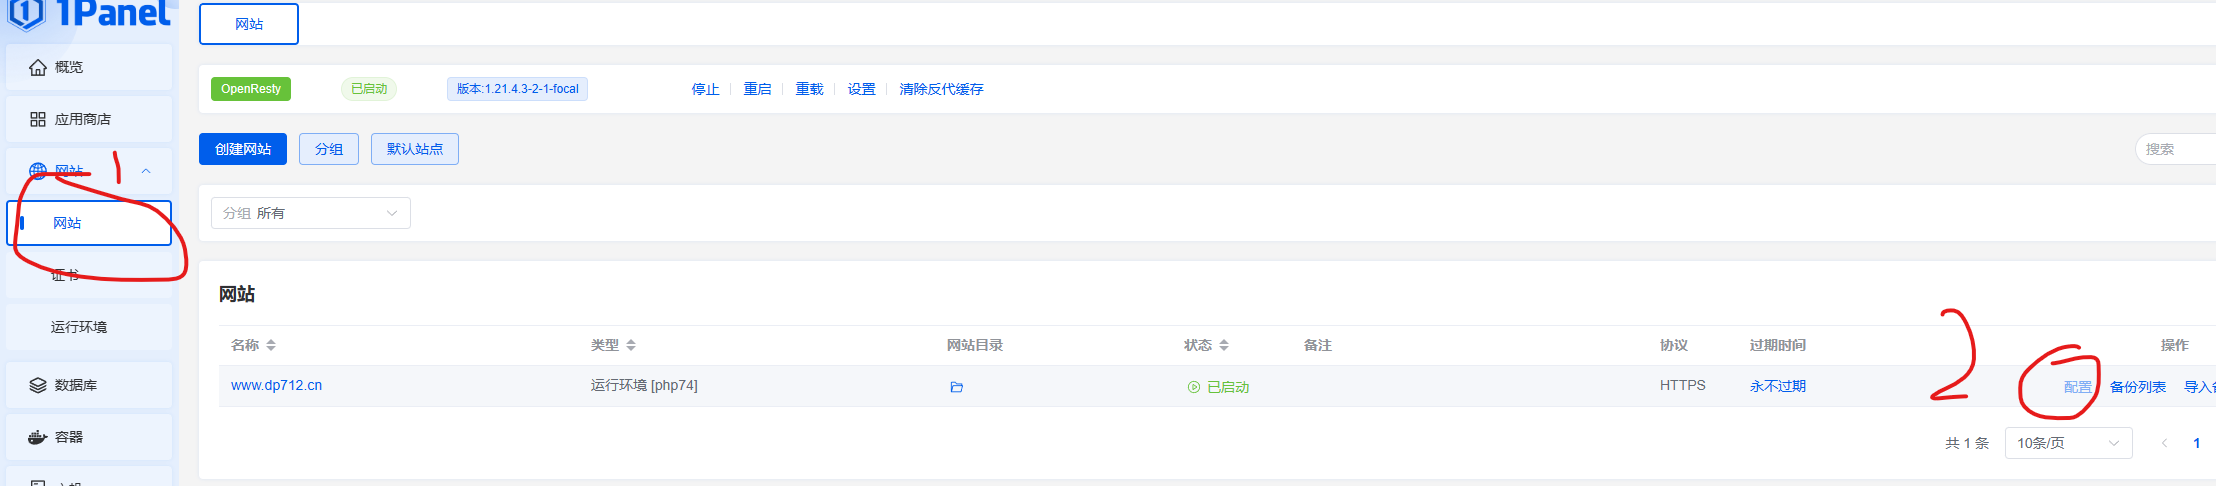Select 运行环境 in sidebar submenu
The image size is (2216, 486).
(79, 327)
